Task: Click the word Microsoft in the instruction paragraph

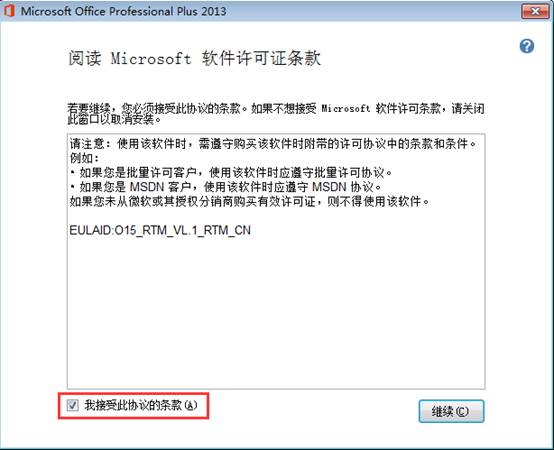Action: (346, 108)
